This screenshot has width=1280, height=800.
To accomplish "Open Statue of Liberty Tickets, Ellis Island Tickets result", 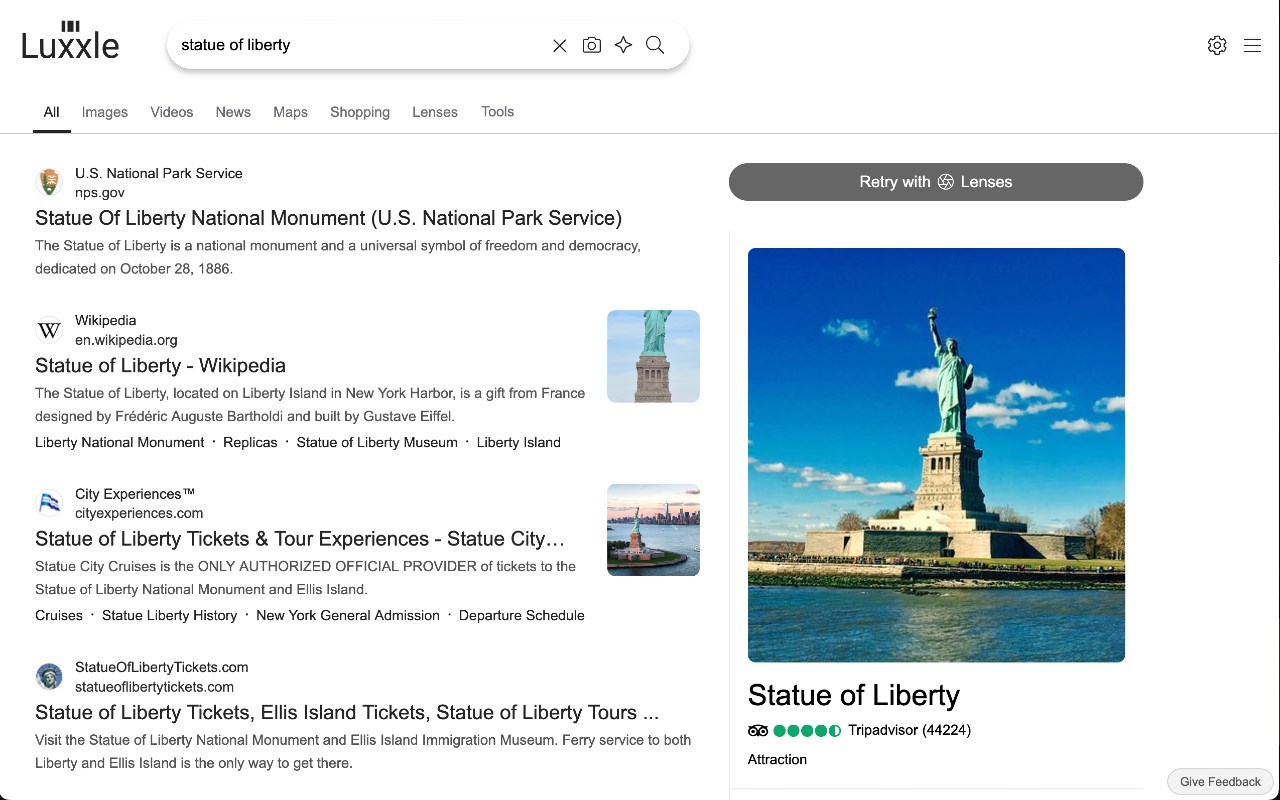I will [347, 713].
